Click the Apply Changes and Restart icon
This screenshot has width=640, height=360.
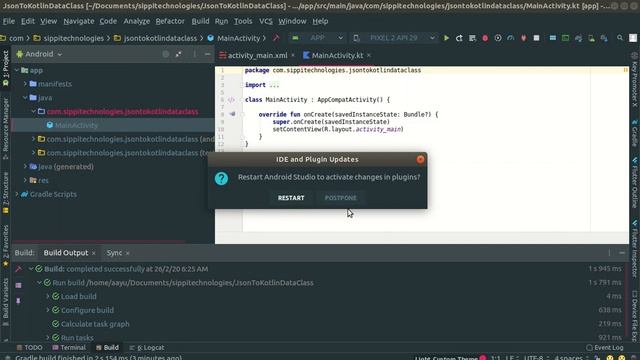click(x=459, y=38)
